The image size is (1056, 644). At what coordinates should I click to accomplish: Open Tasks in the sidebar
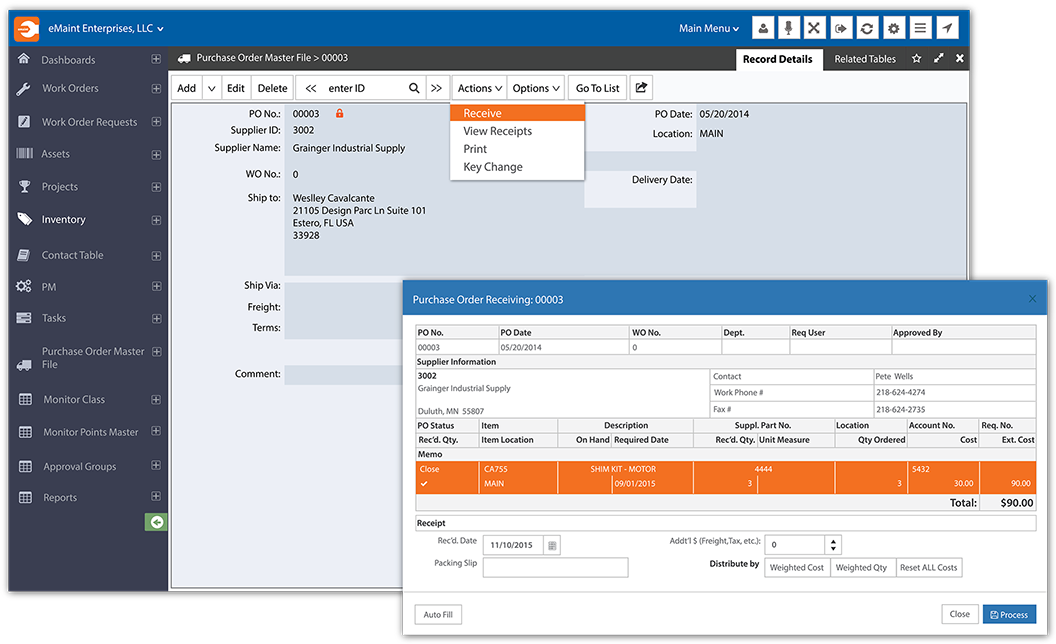pyautogui.click(x=54, y=318)
